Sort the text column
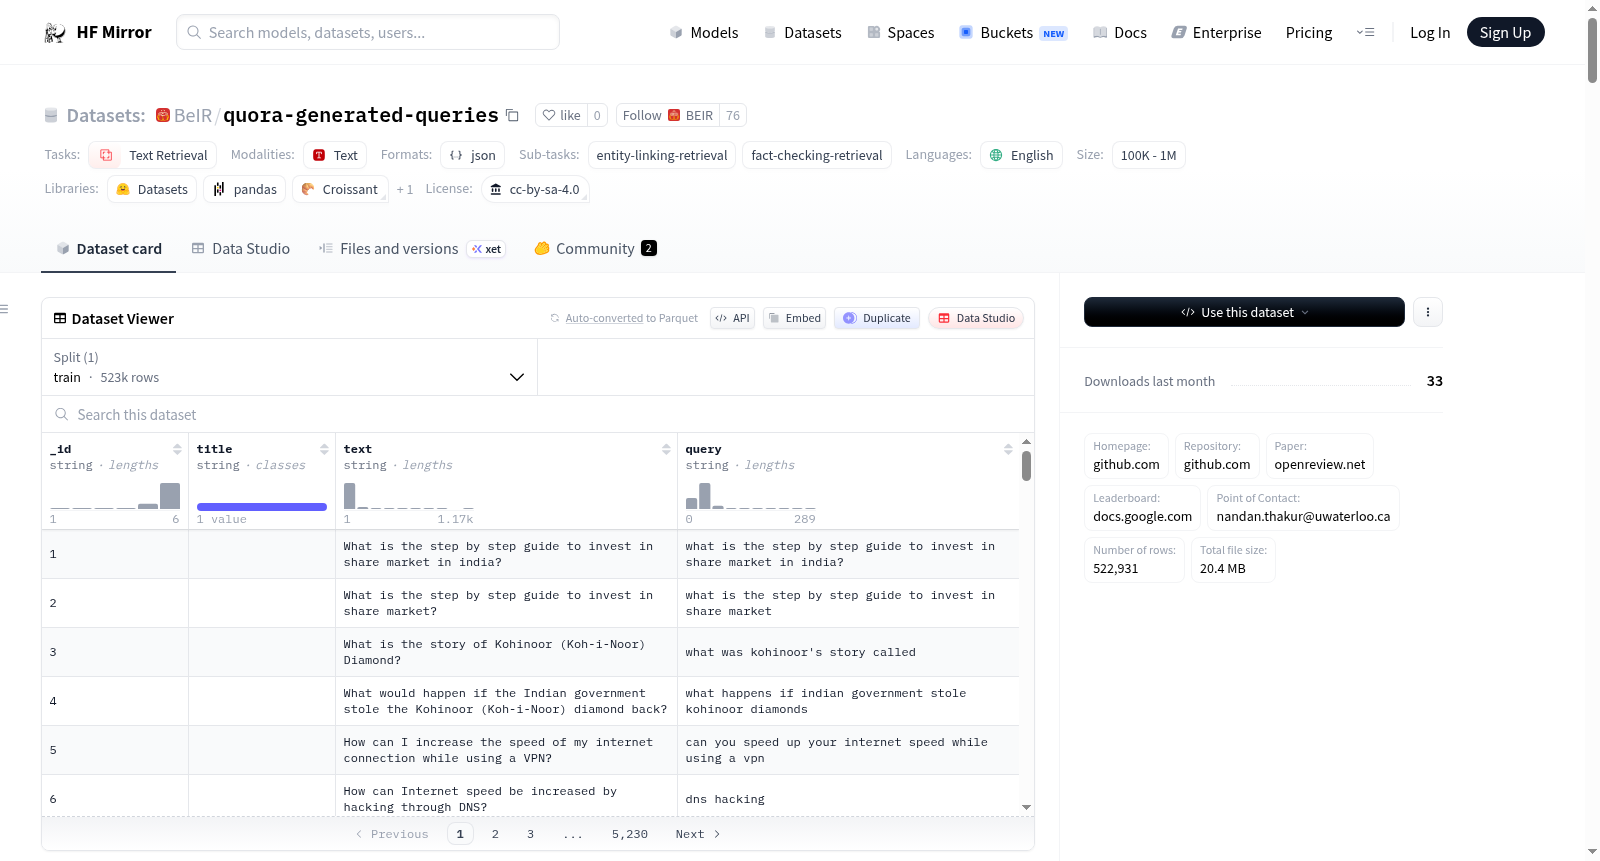 click(666, 449)
